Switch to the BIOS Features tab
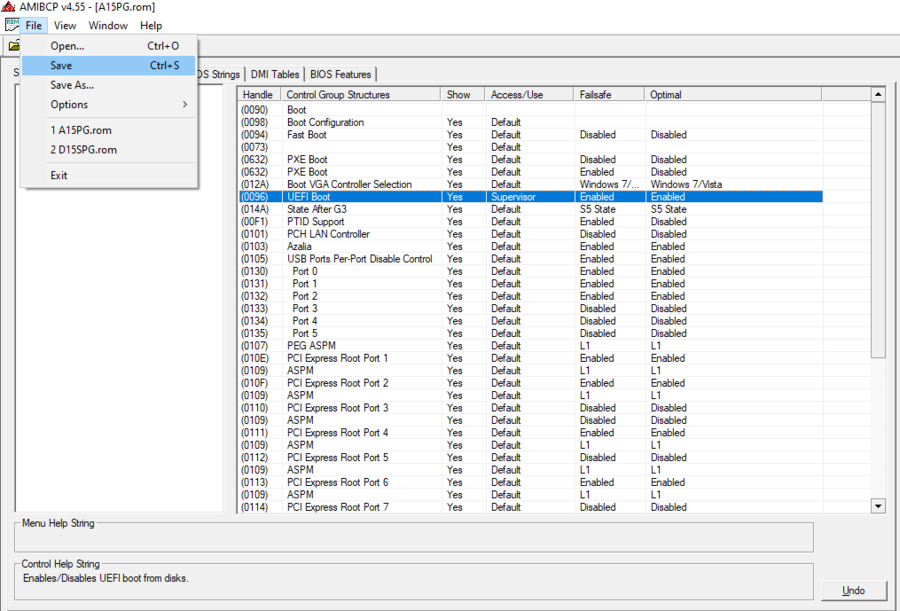This screenshot has width=900, height=611. (340, 74)
